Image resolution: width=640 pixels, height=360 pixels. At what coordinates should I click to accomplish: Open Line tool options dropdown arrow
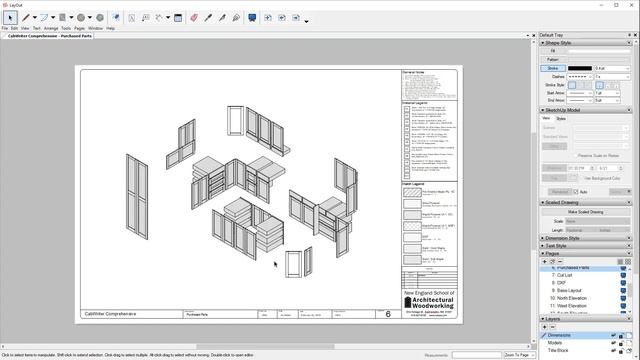35,18
